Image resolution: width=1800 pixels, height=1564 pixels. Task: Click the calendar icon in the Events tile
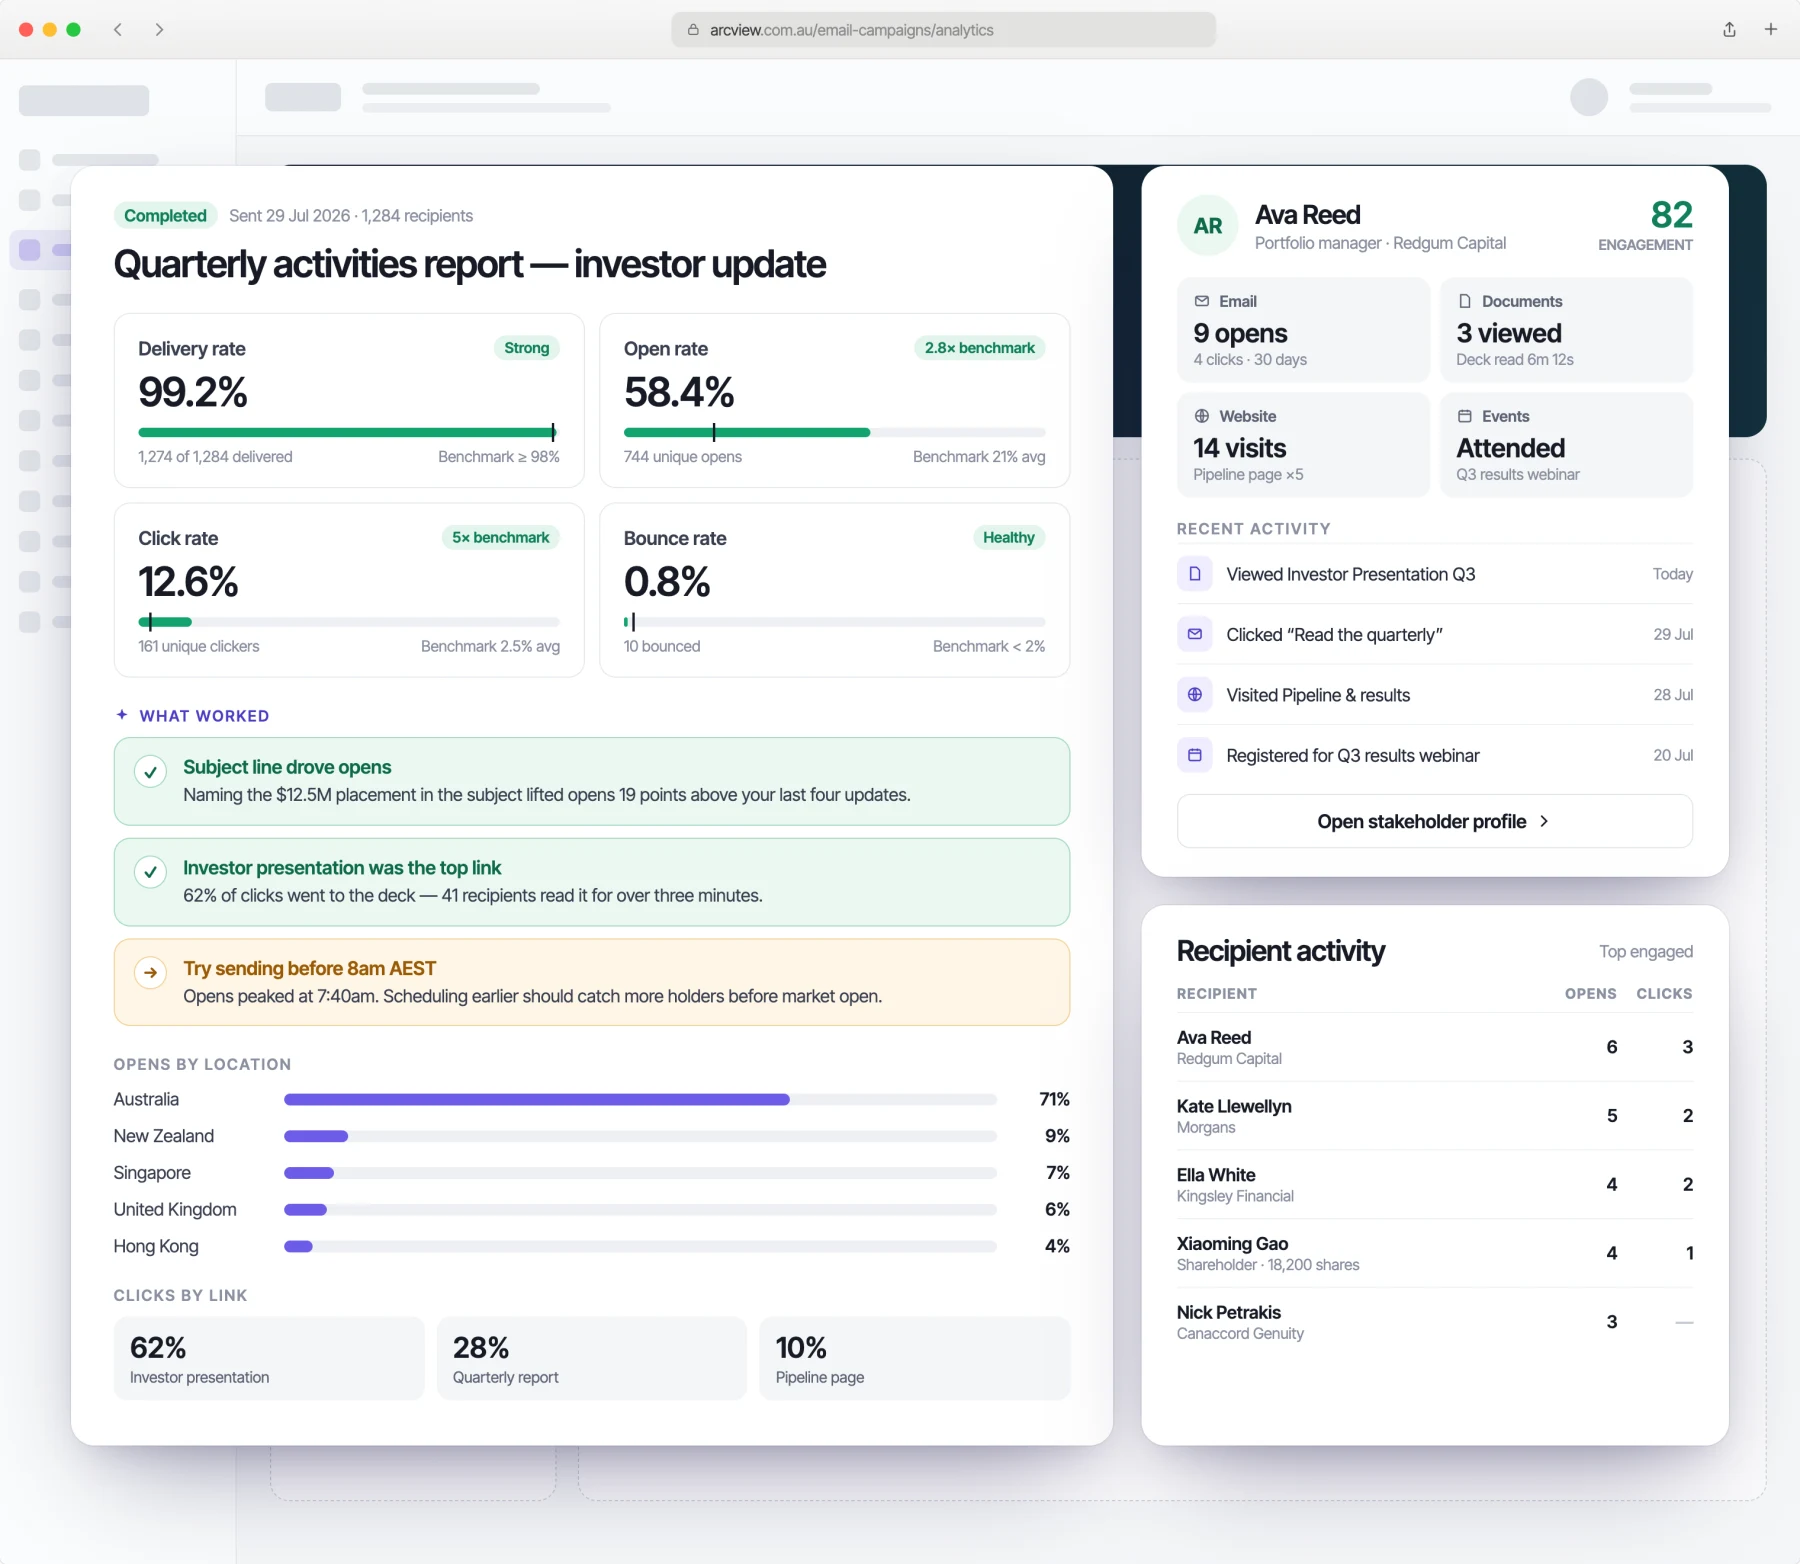click(x=1464, y=416)
